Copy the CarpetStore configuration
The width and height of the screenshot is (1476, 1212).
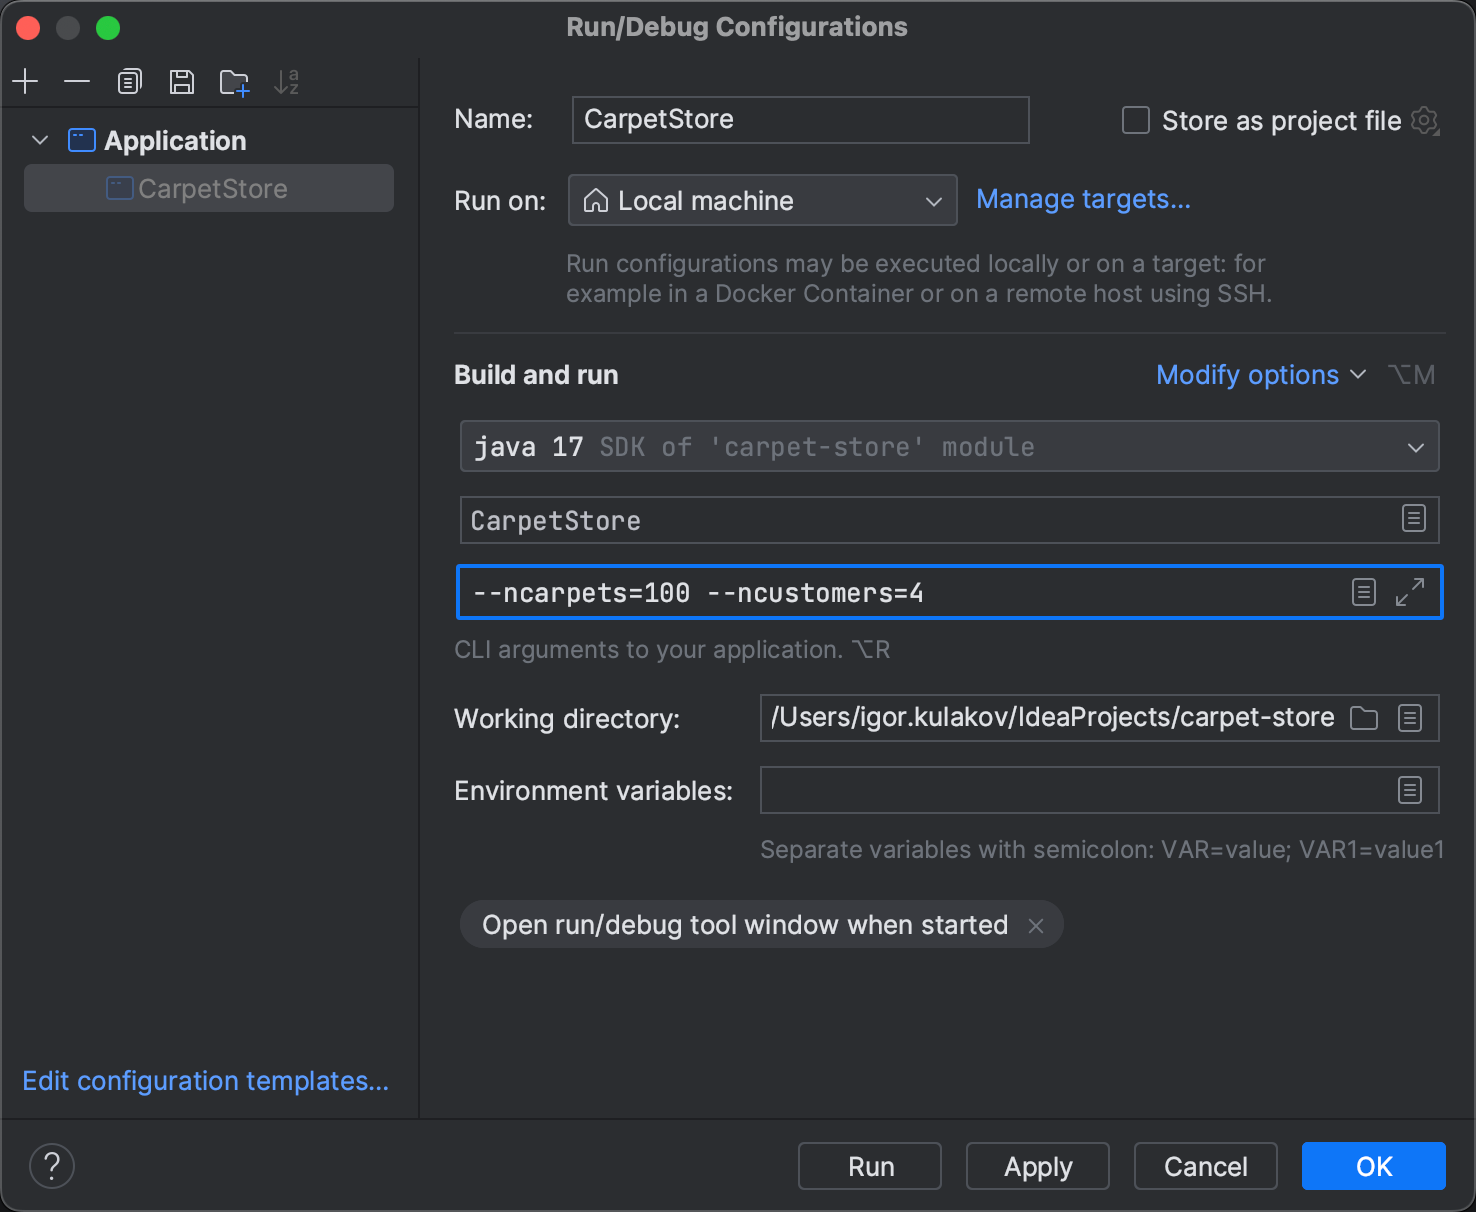(x=129, y=81)
